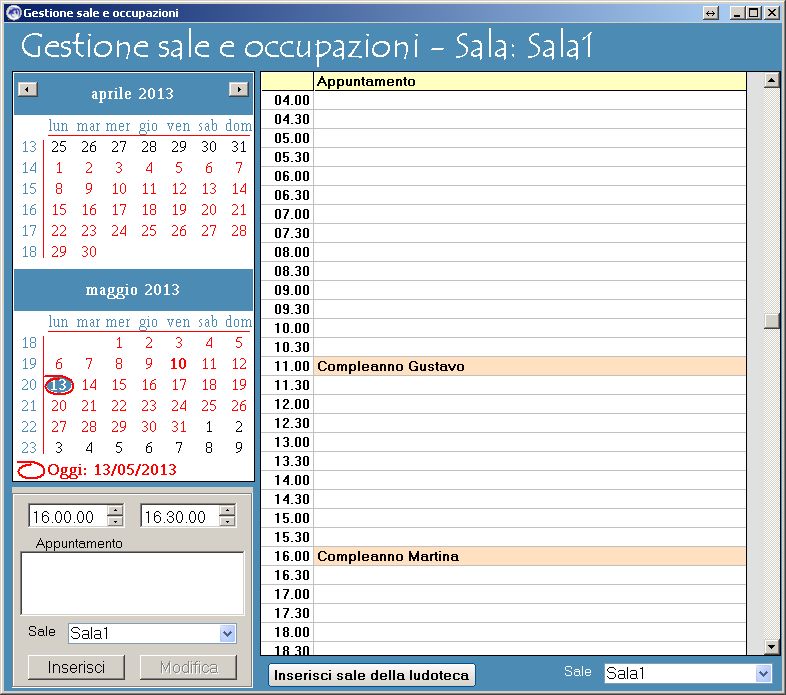This screenshot has width=786, height=695.
Task: Click the maggio 2013 month title
Action: tap(132, 290)
